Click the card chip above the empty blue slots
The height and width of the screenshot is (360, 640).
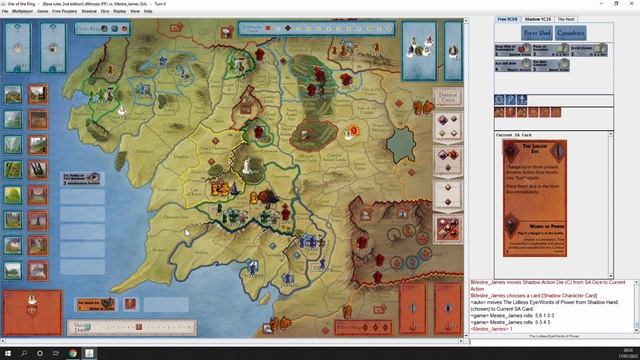(82, 179)
